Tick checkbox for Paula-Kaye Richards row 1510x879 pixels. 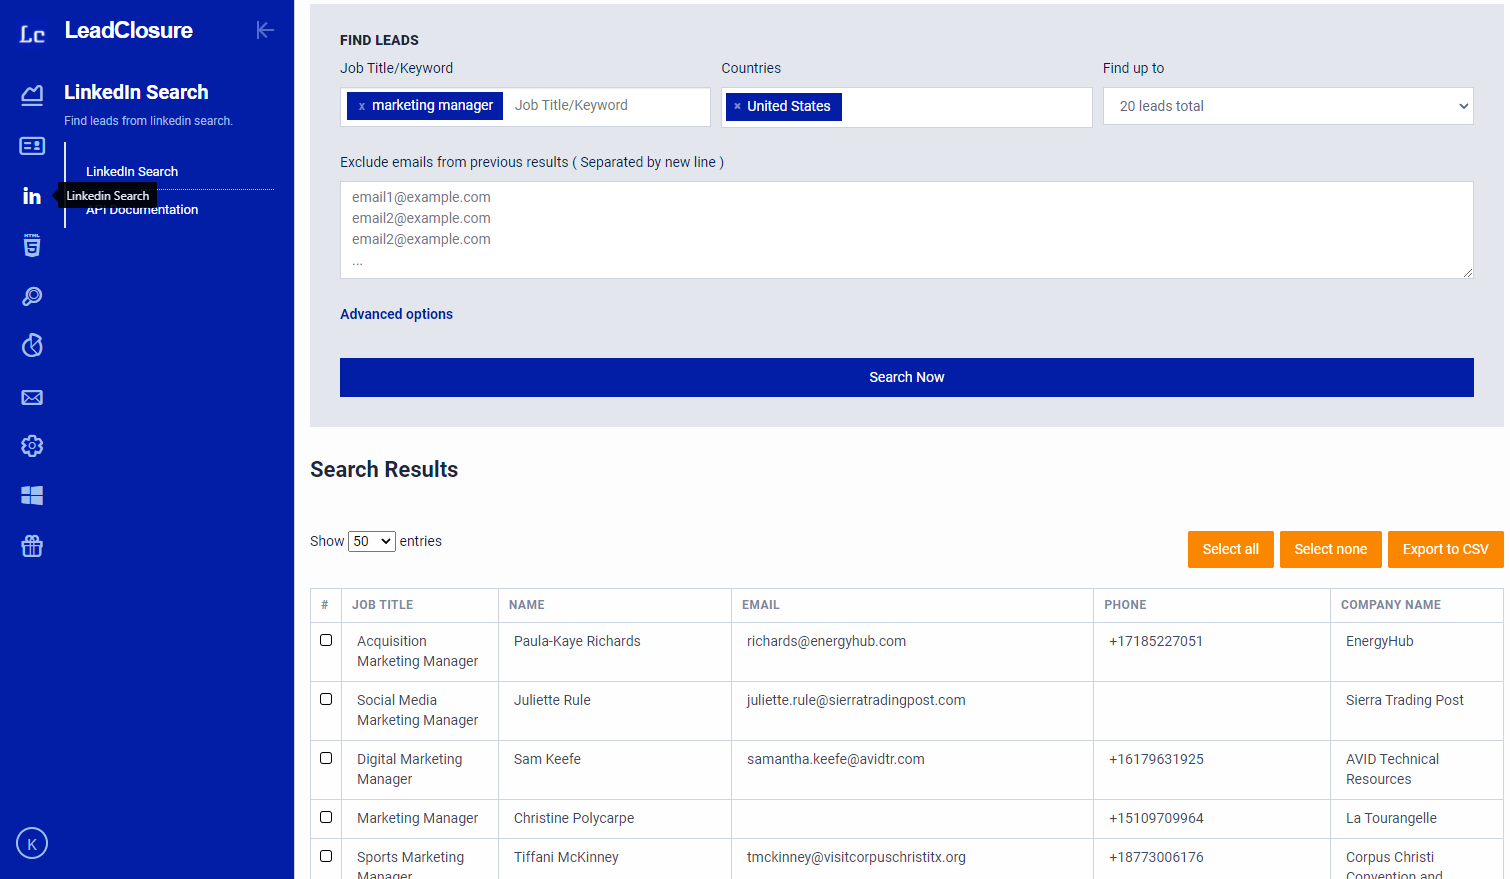point(326,640)
